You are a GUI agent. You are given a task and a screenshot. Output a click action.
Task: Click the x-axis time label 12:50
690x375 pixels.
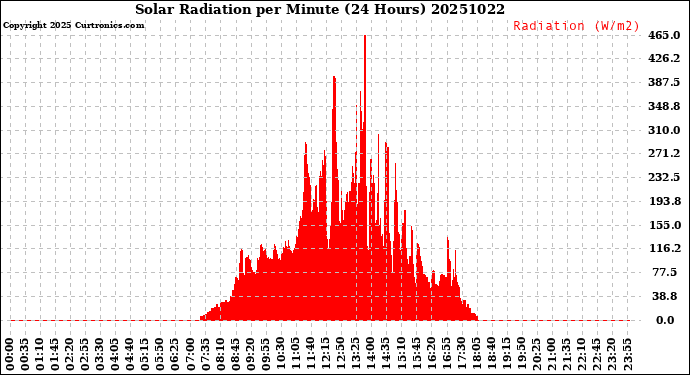pyautogui.click(x=341, y=355)
